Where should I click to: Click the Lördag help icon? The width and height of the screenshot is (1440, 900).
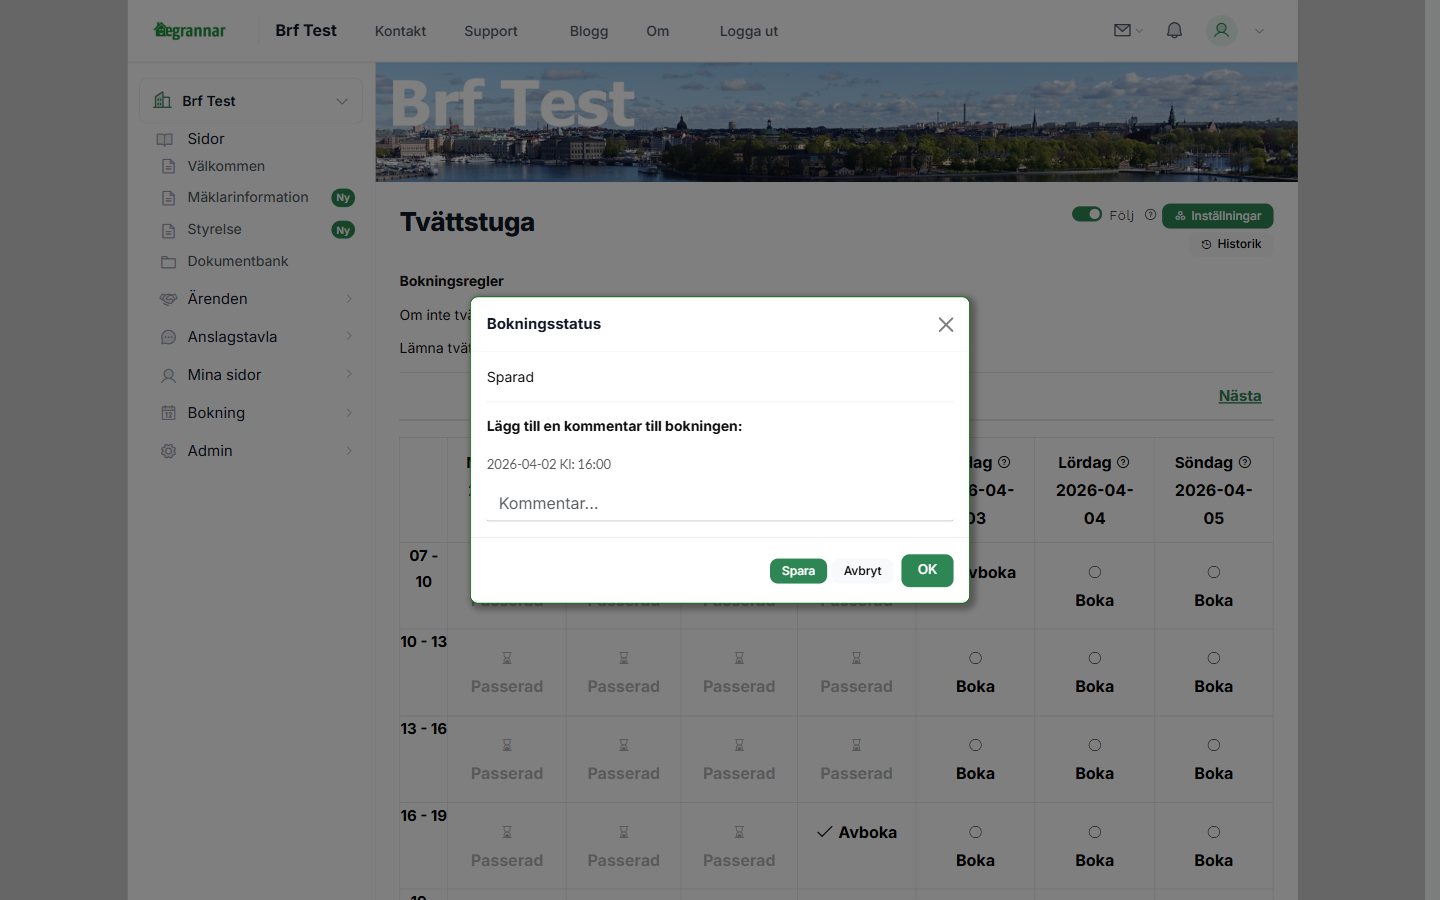(1123, 462)
